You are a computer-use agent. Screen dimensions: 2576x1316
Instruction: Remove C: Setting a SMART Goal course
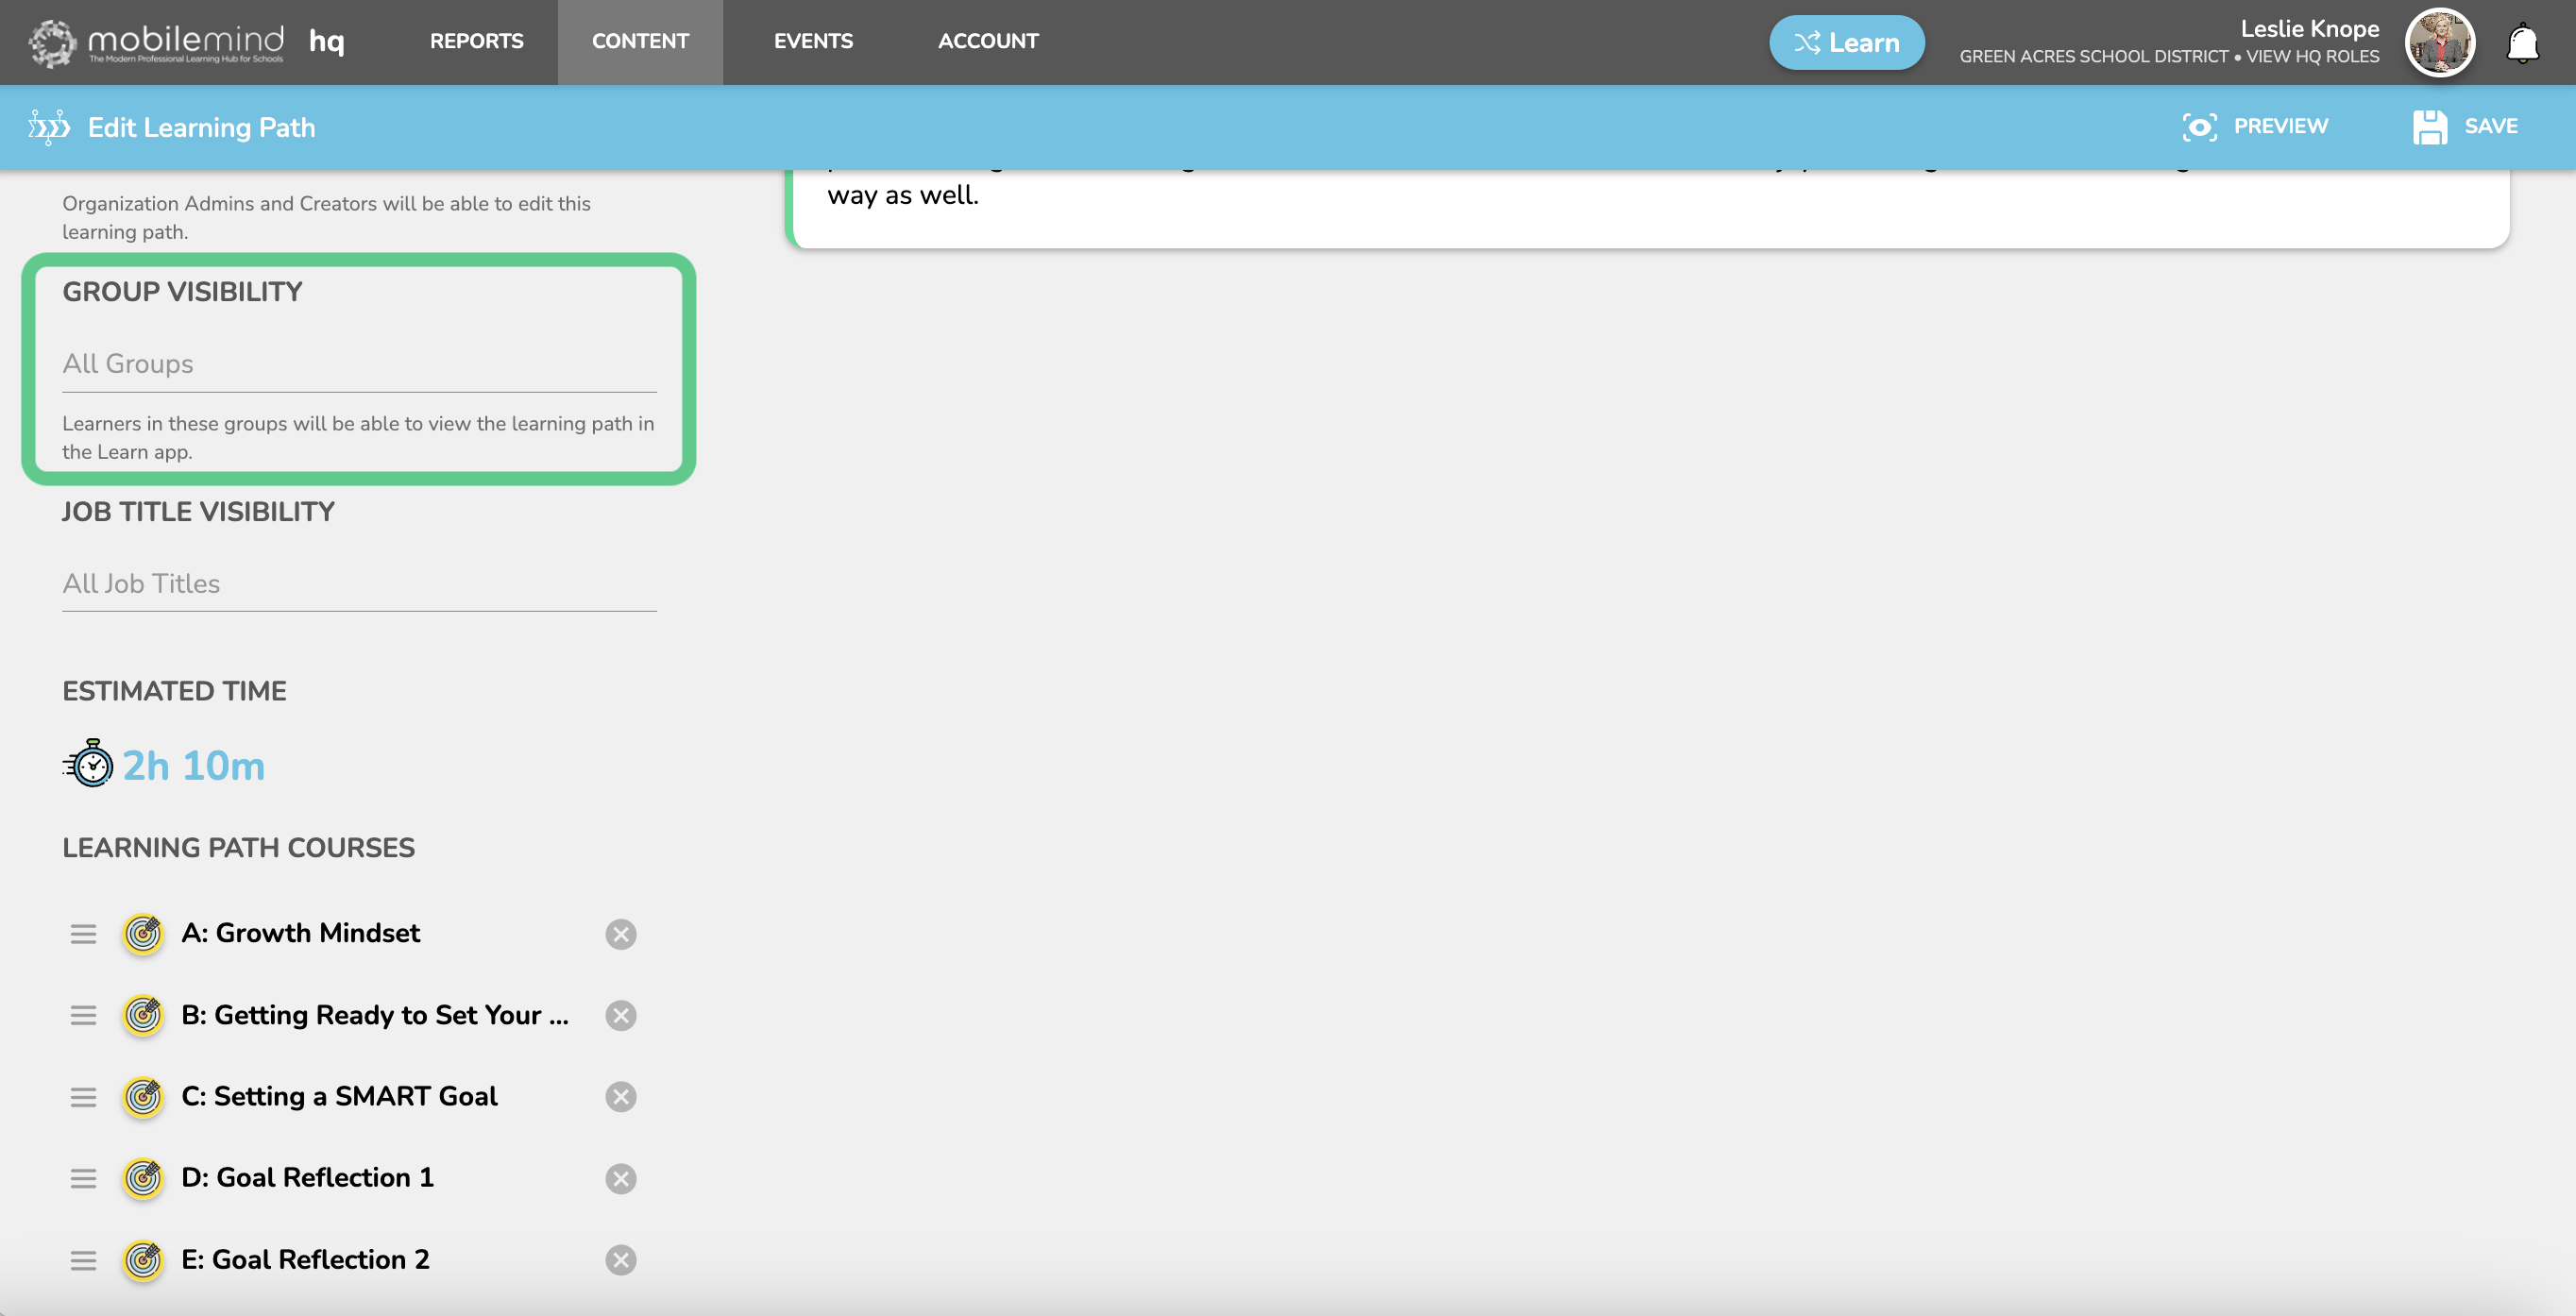pos(620,1097)
